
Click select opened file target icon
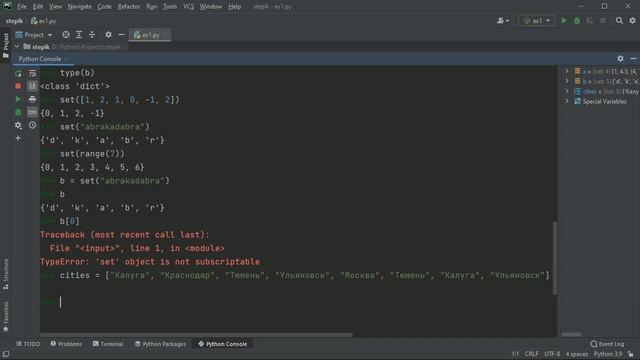pyautogui.click(x=66, y=35)
